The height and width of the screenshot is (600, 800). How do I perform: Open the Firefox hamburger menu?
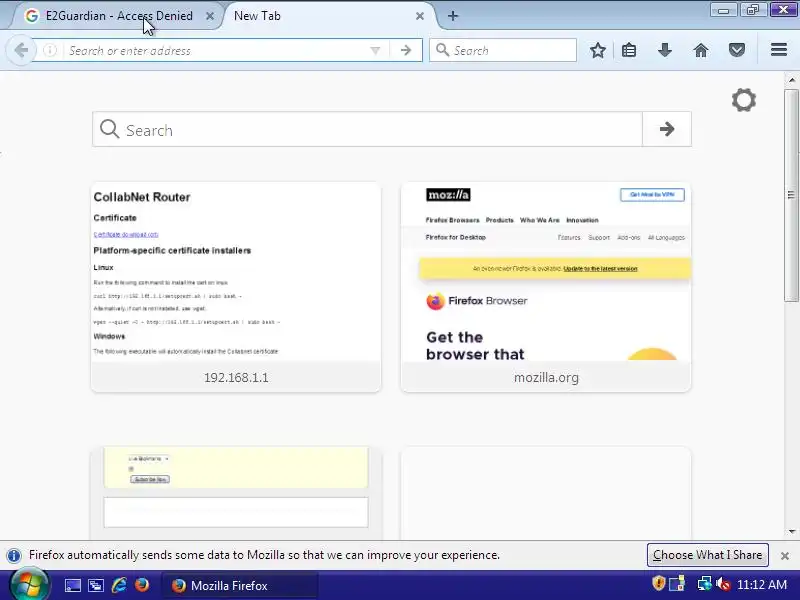click(779, 49)
